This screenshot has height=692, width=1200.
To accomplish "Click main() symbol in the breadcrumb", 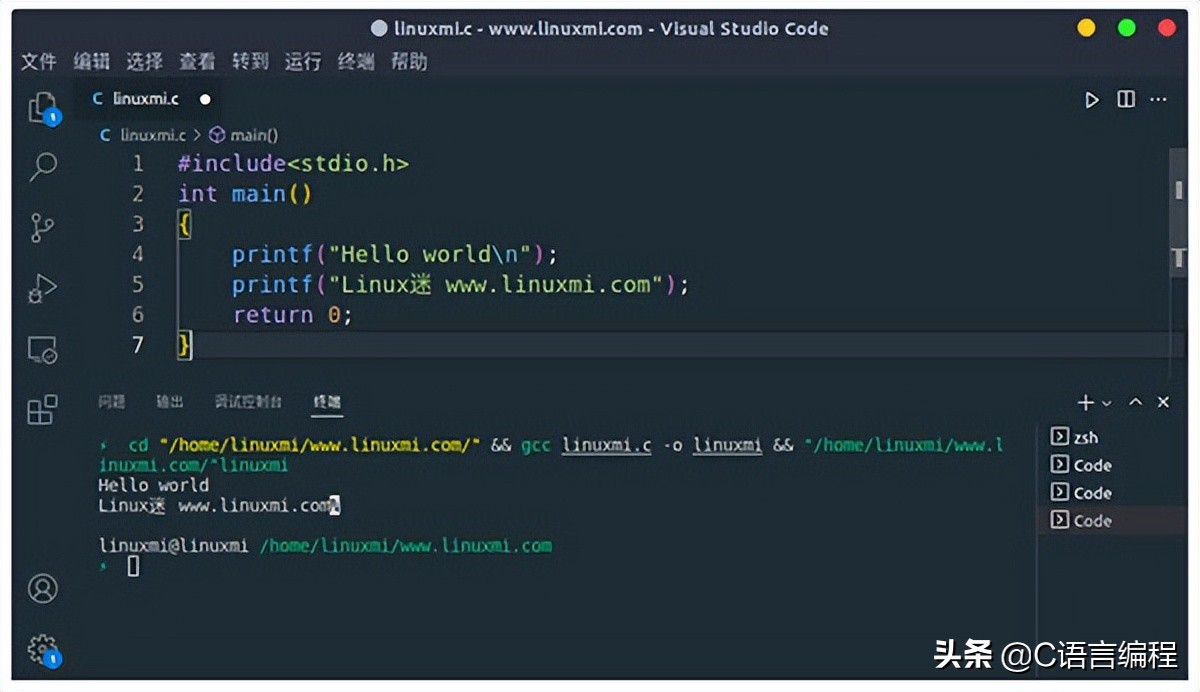I will pyautogui.click(x=254, y=135).
